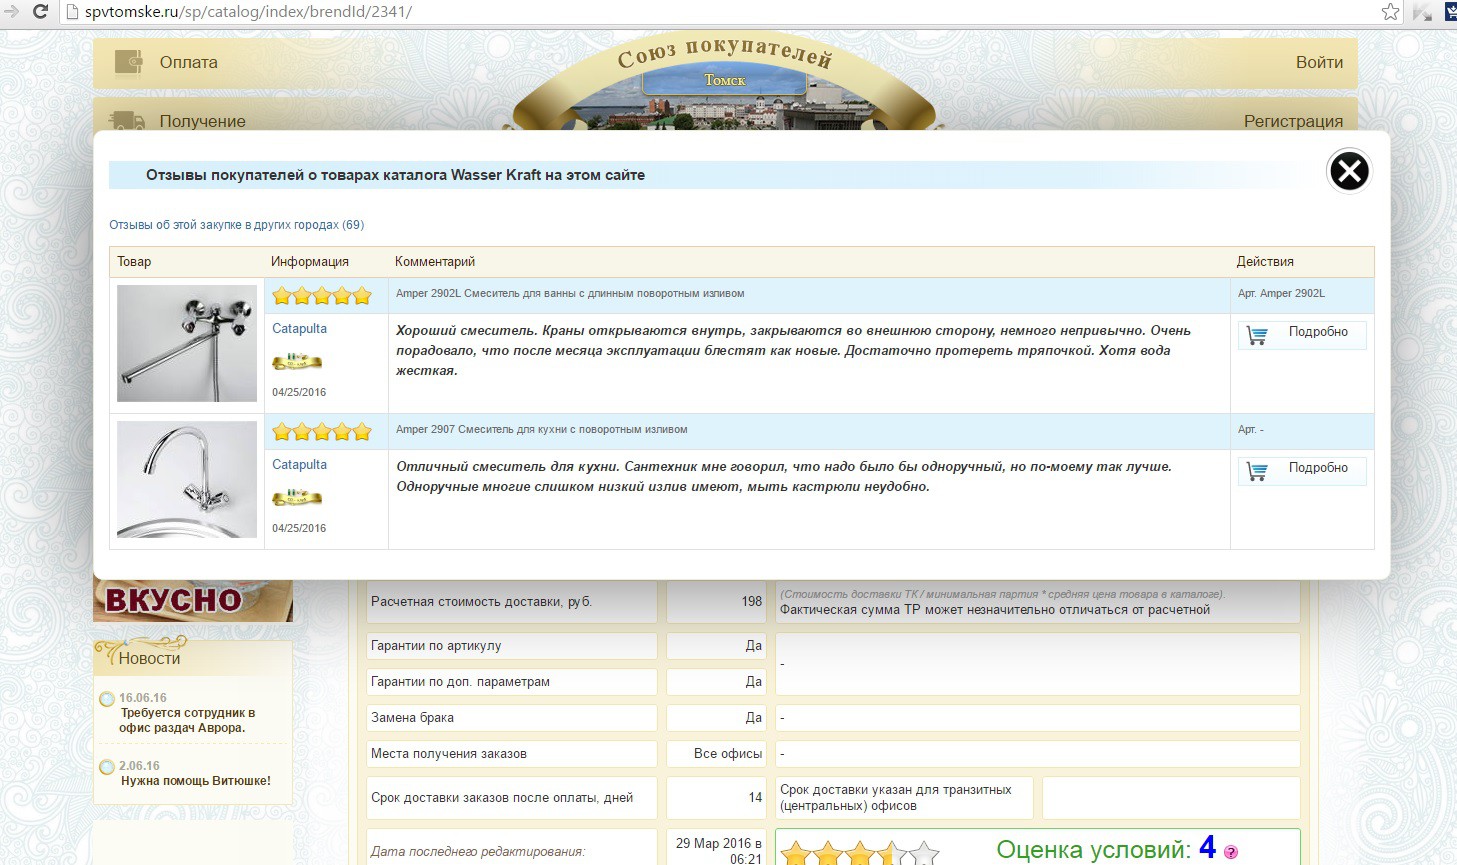
Task: Click the Все офисы value cell
Action: pos(717,754)
